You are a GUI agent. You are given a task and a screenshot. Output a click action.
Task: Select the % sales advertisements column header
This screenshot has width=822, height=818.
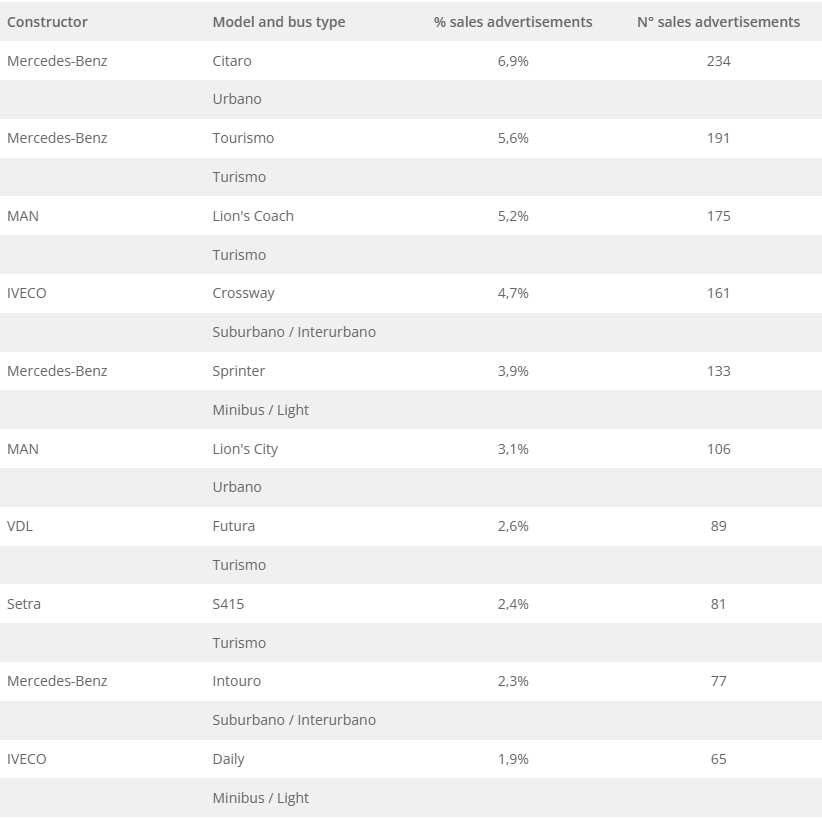tap(513, 22)
